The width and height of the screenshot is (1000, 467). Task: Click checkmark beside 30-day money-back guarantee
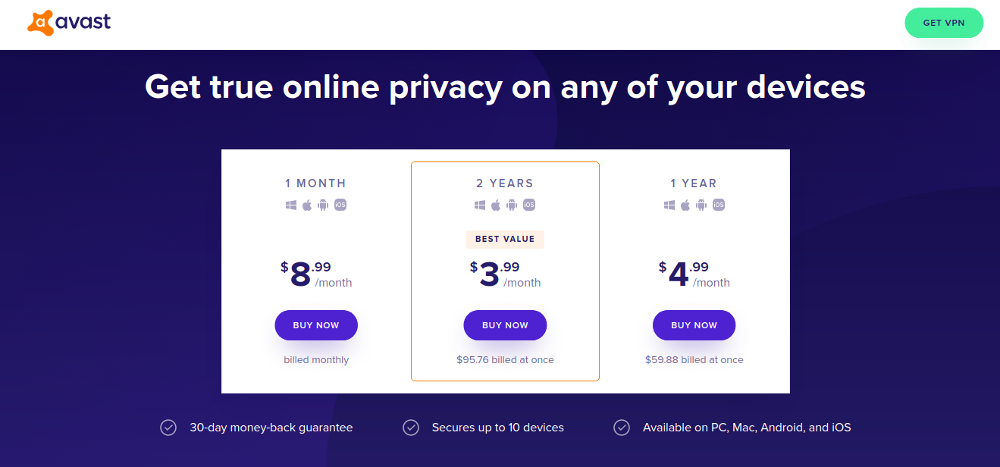pos(168,428)
